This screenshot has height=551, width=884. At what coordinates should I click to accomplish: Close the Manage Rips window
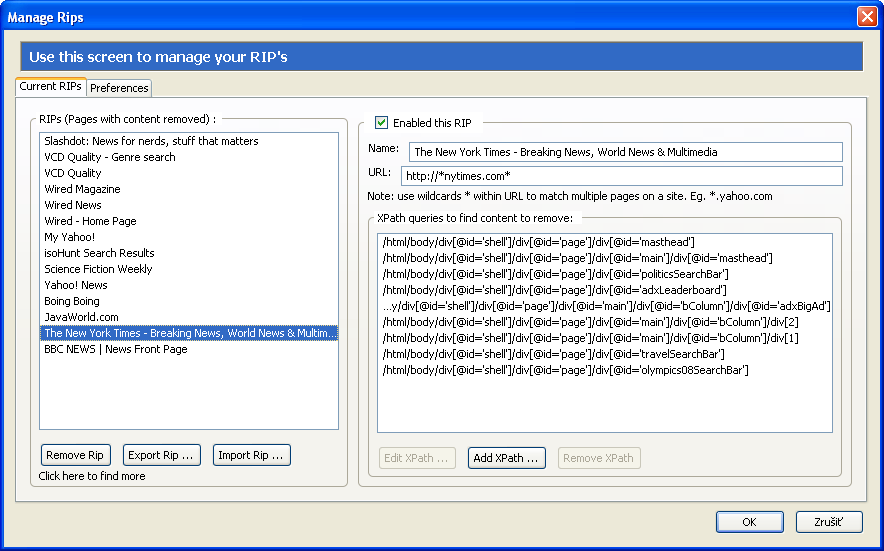tap(867, 16)
